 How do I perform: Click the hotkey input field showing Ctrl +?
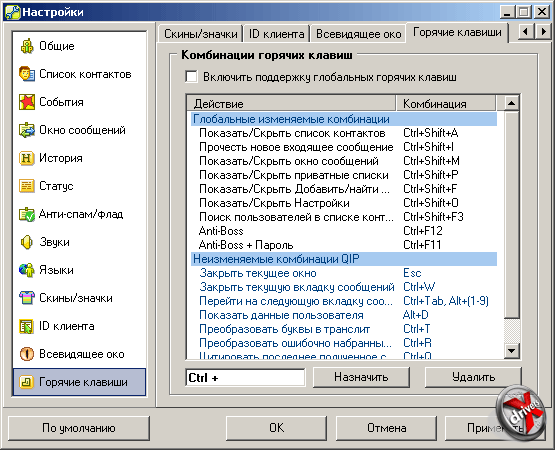click(x=245, y=377)
